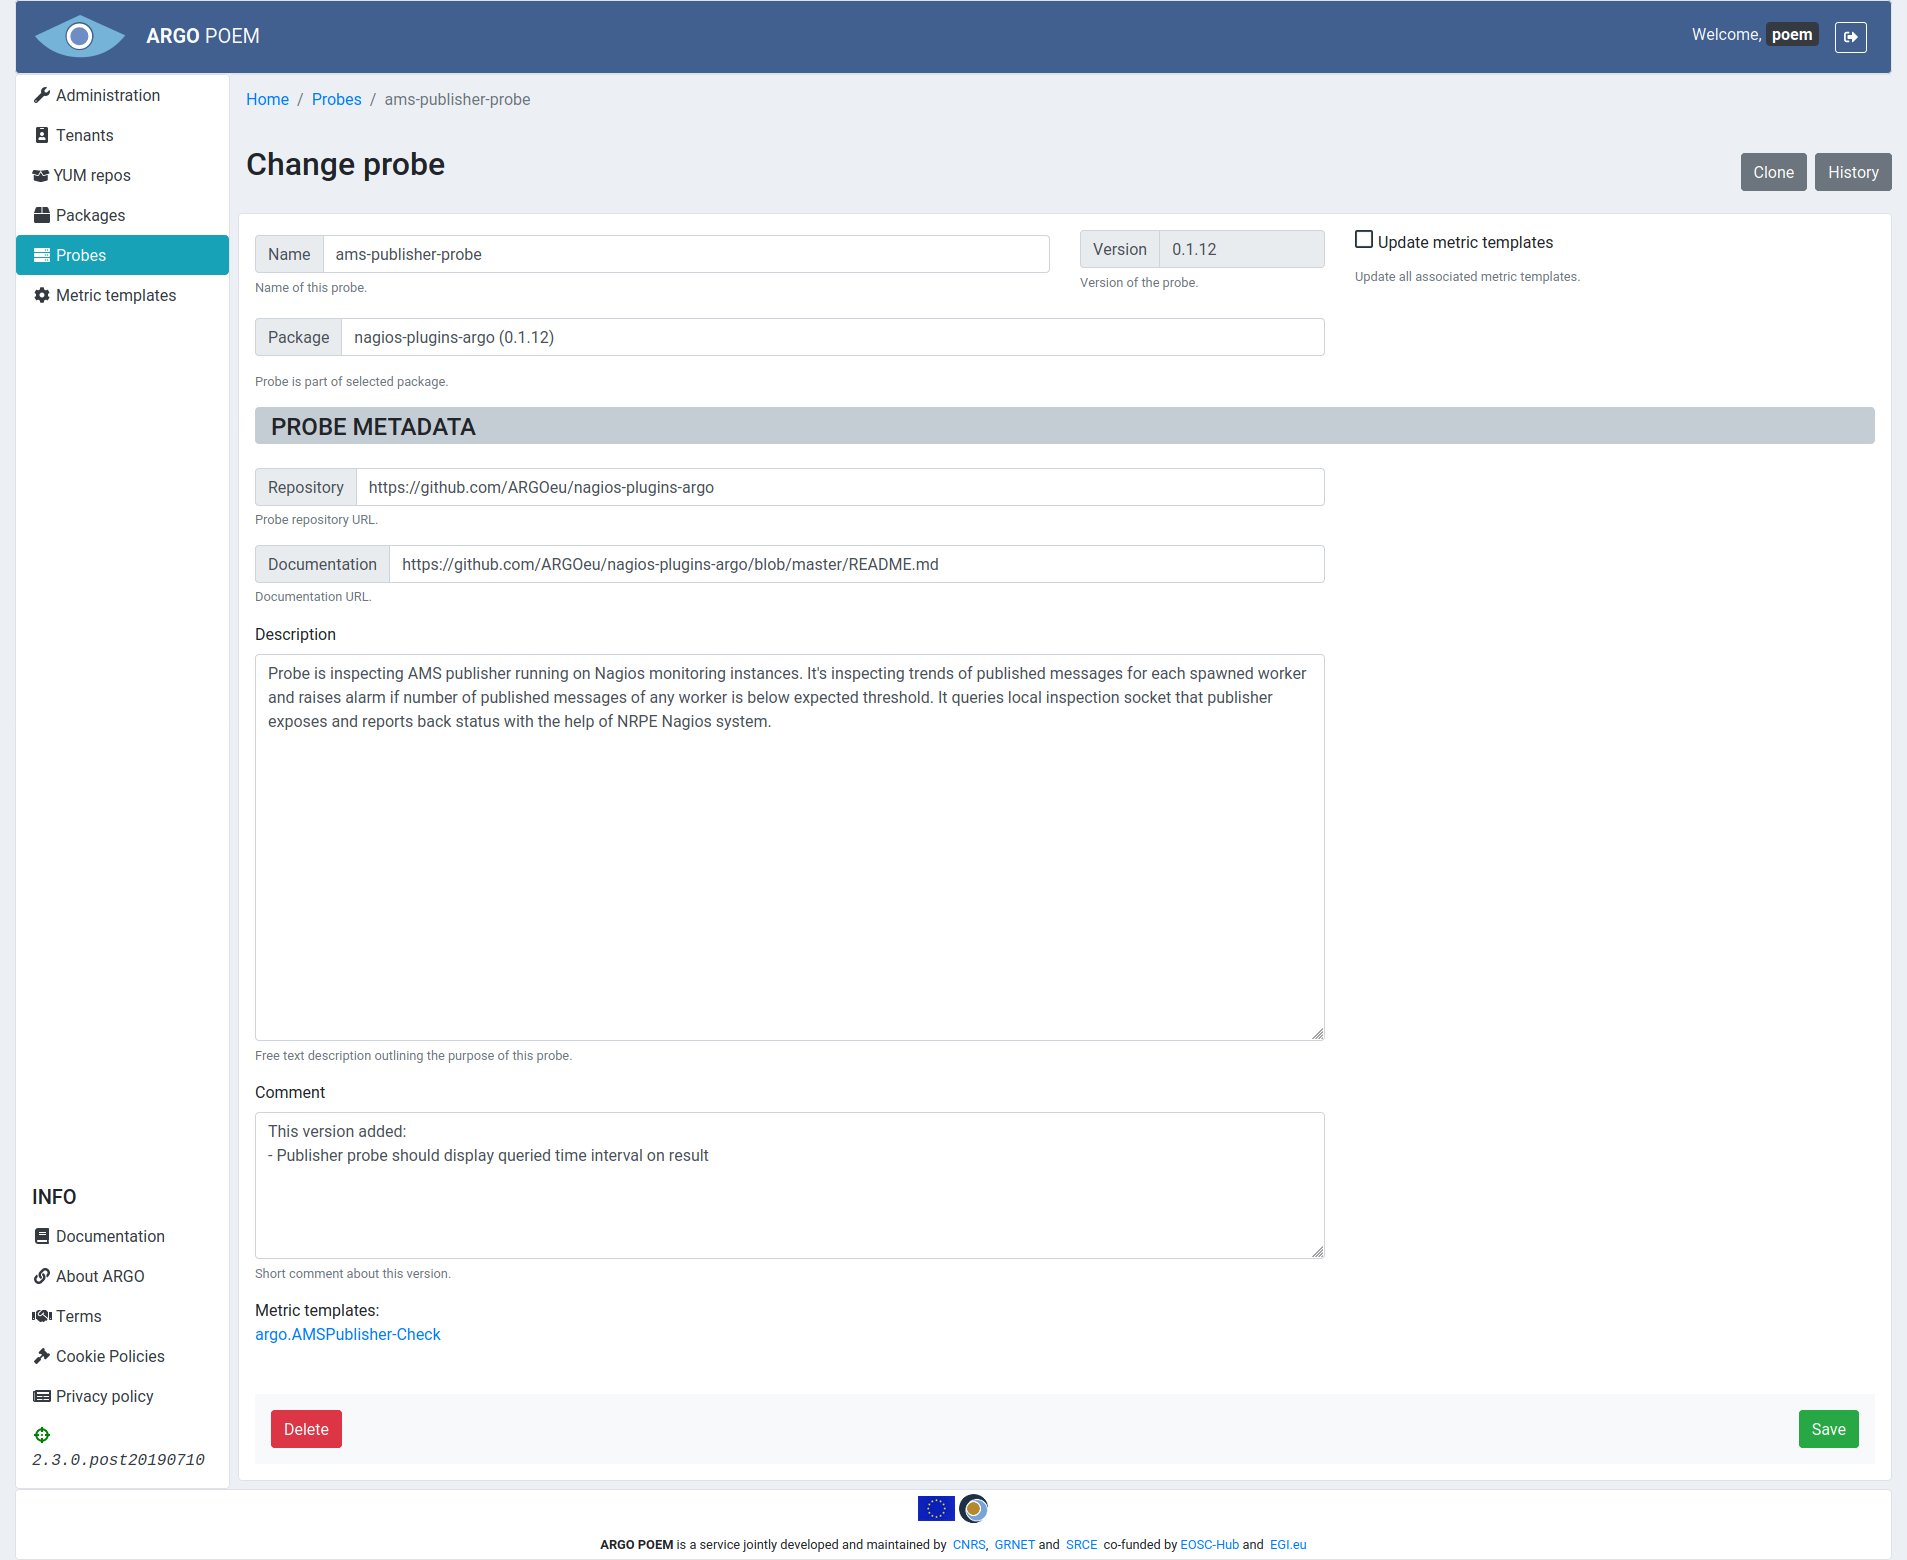Click the green crosshair version icon

tap(41, 1435)
